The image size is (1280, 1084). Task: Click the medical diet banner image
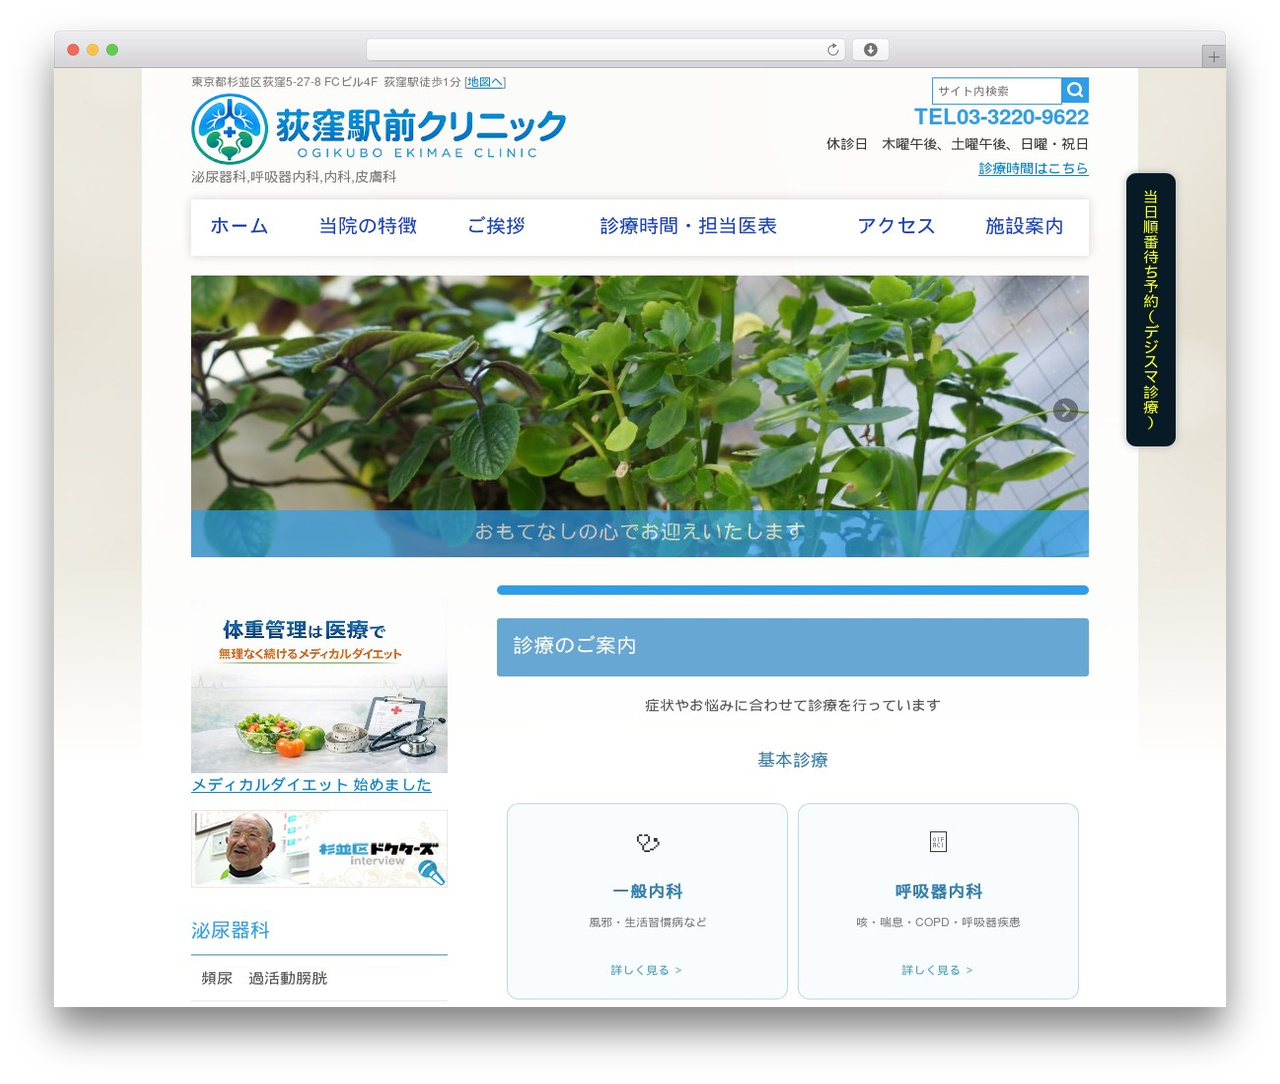click(x=319, y=688)
